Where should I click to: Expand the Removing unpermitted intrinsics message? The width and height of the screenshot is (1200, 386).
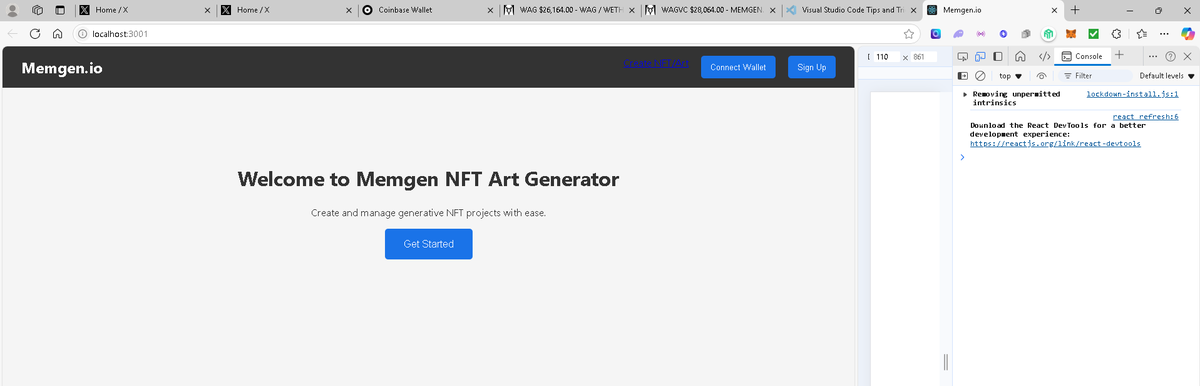pyautogui.click(x=965, y=94)
